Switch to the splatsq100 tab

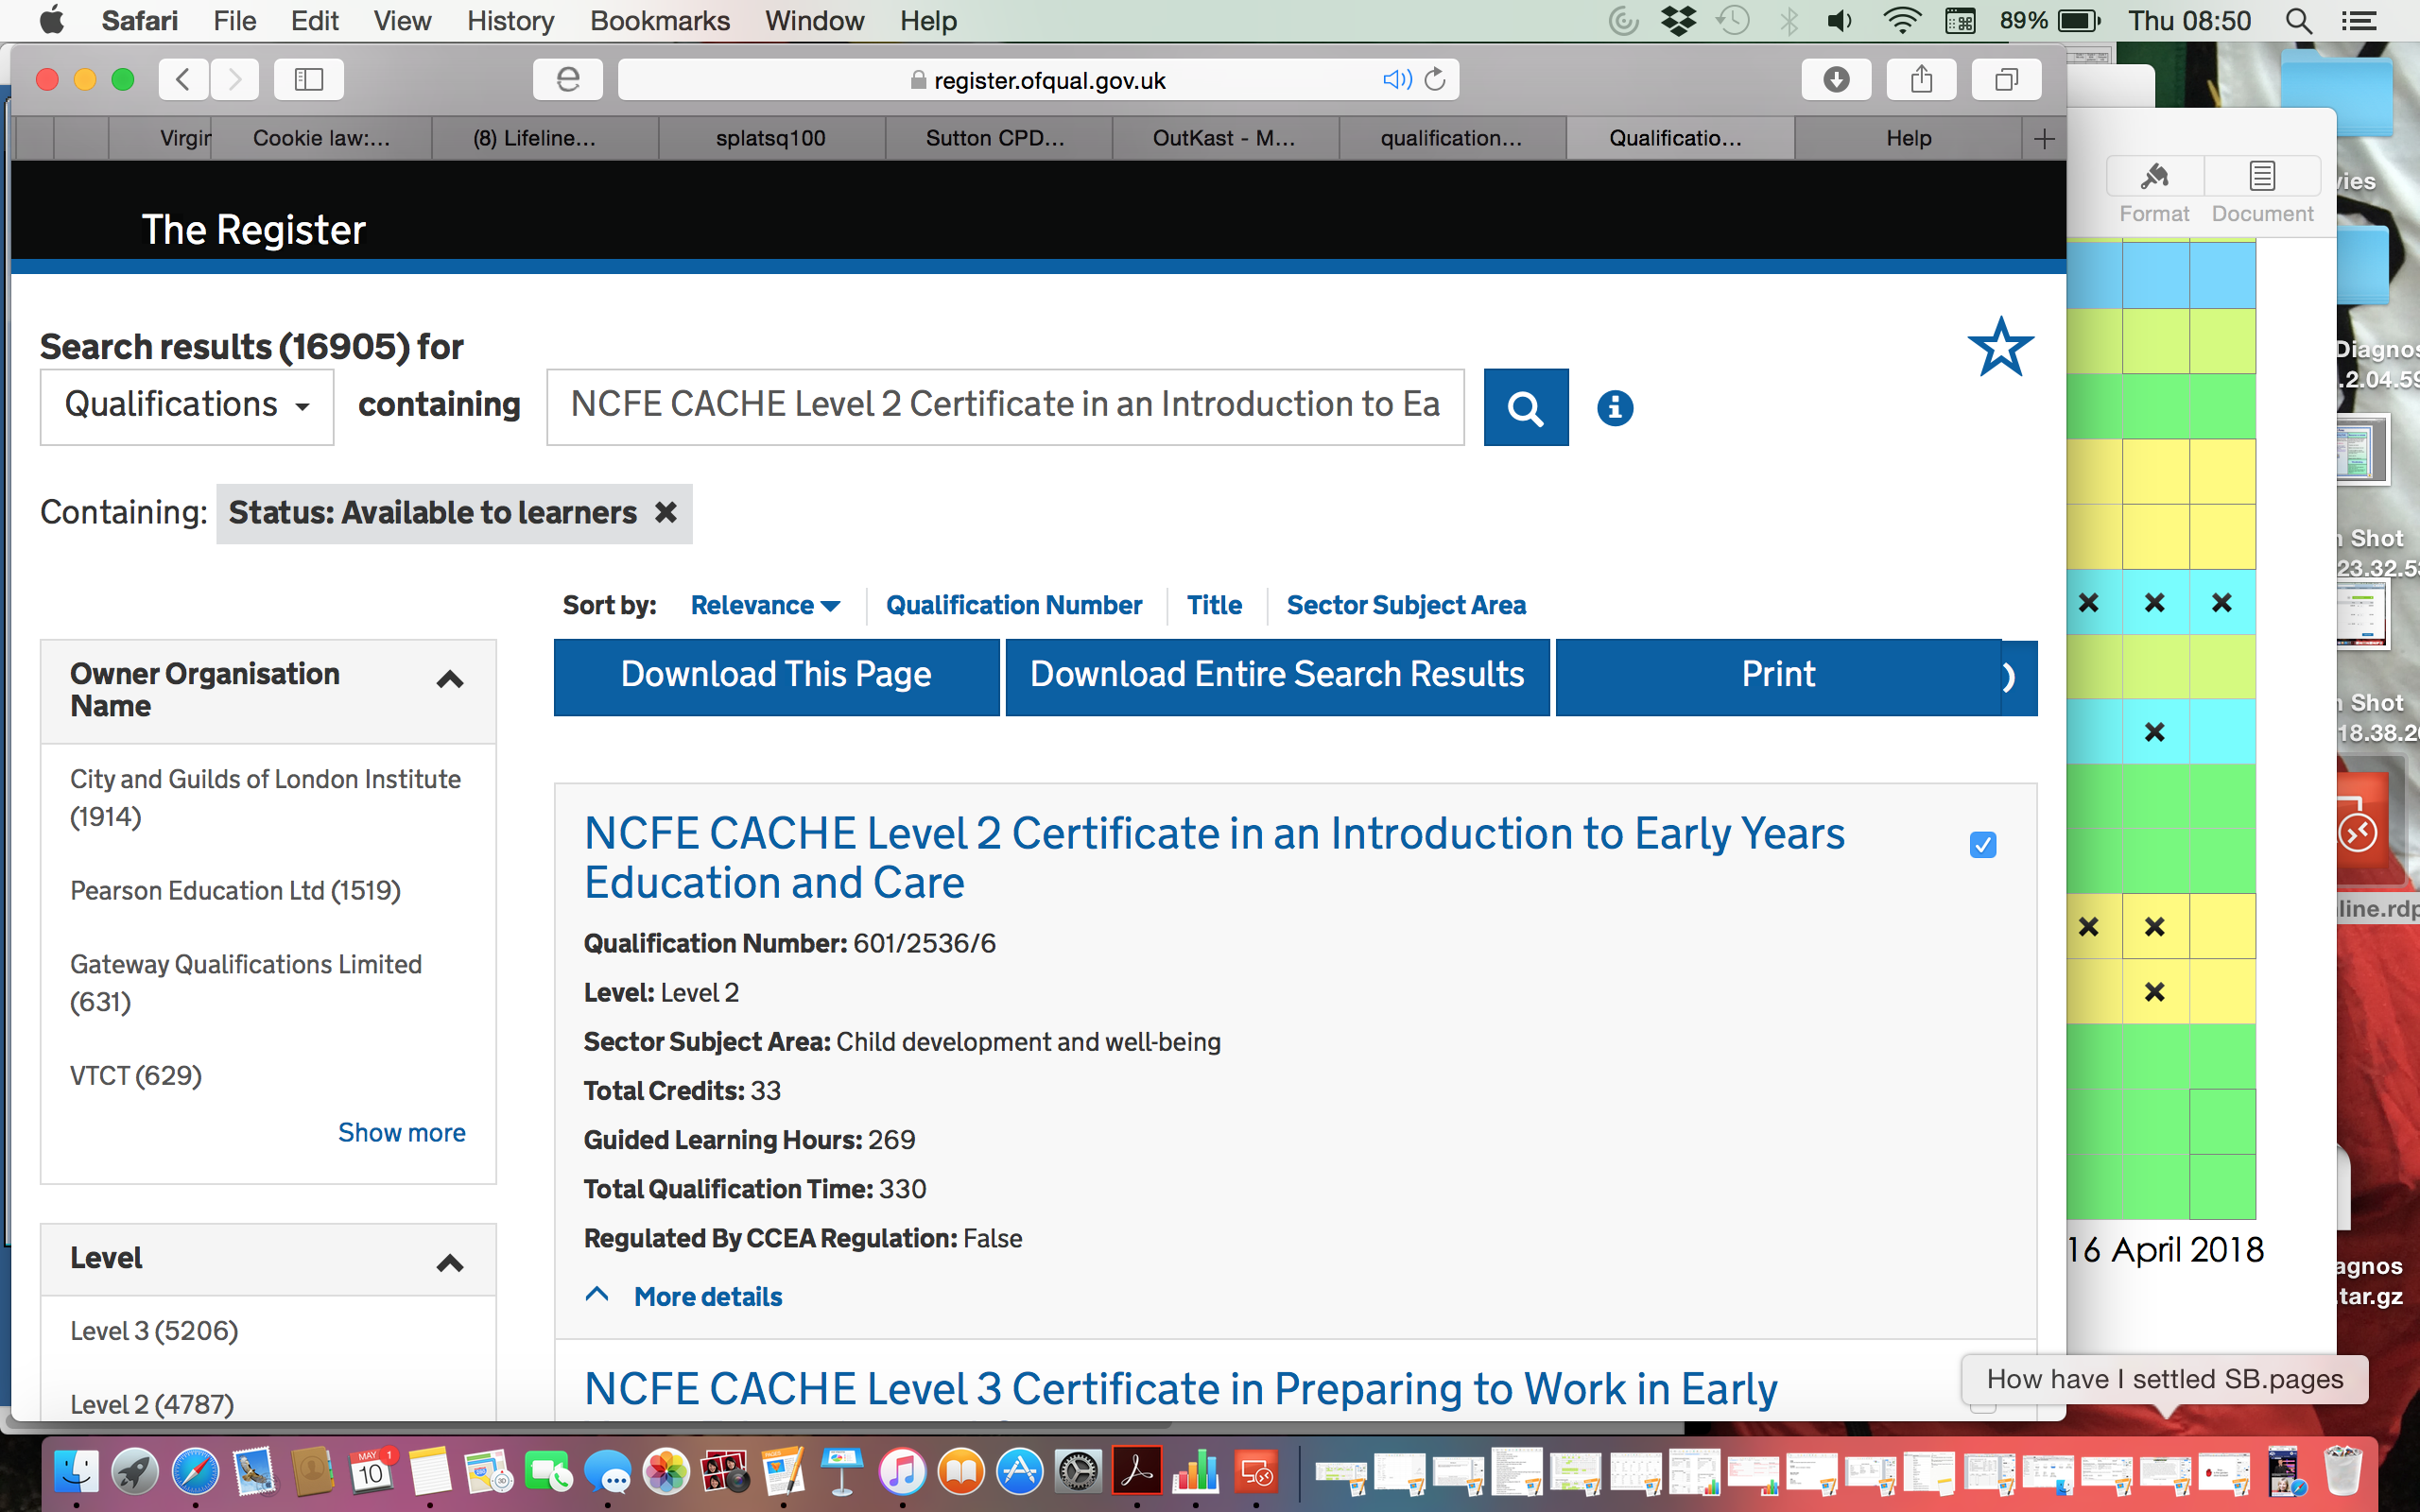[771, 138]
